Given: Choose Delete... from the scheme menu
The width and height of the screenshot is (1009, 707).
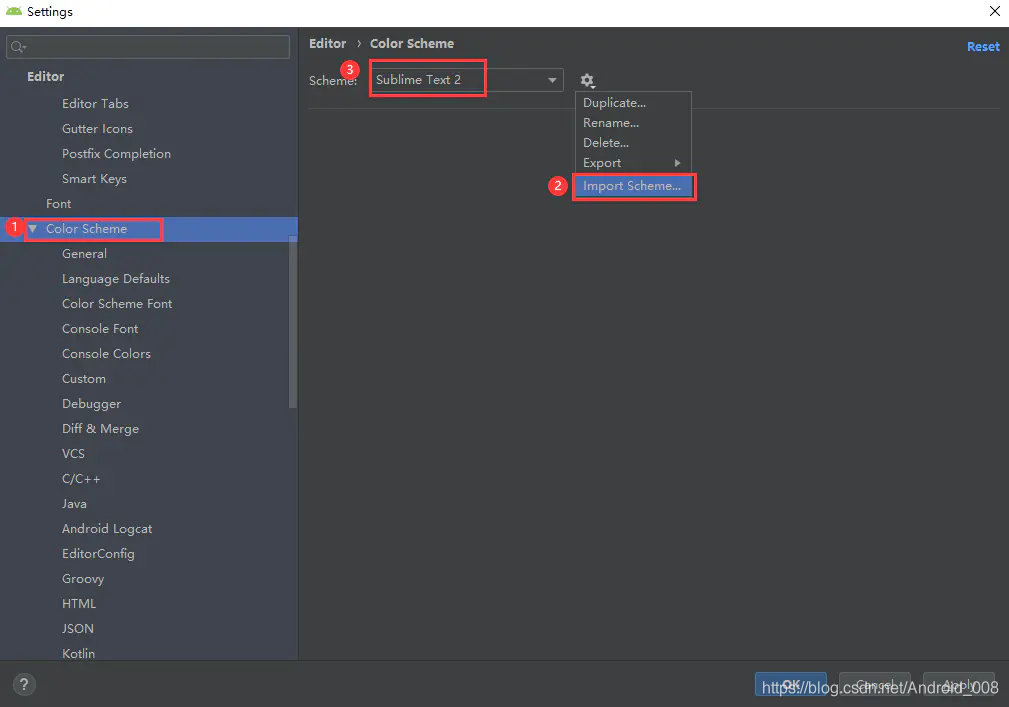Looking at the screenshot, I should [x=633, y=142].
